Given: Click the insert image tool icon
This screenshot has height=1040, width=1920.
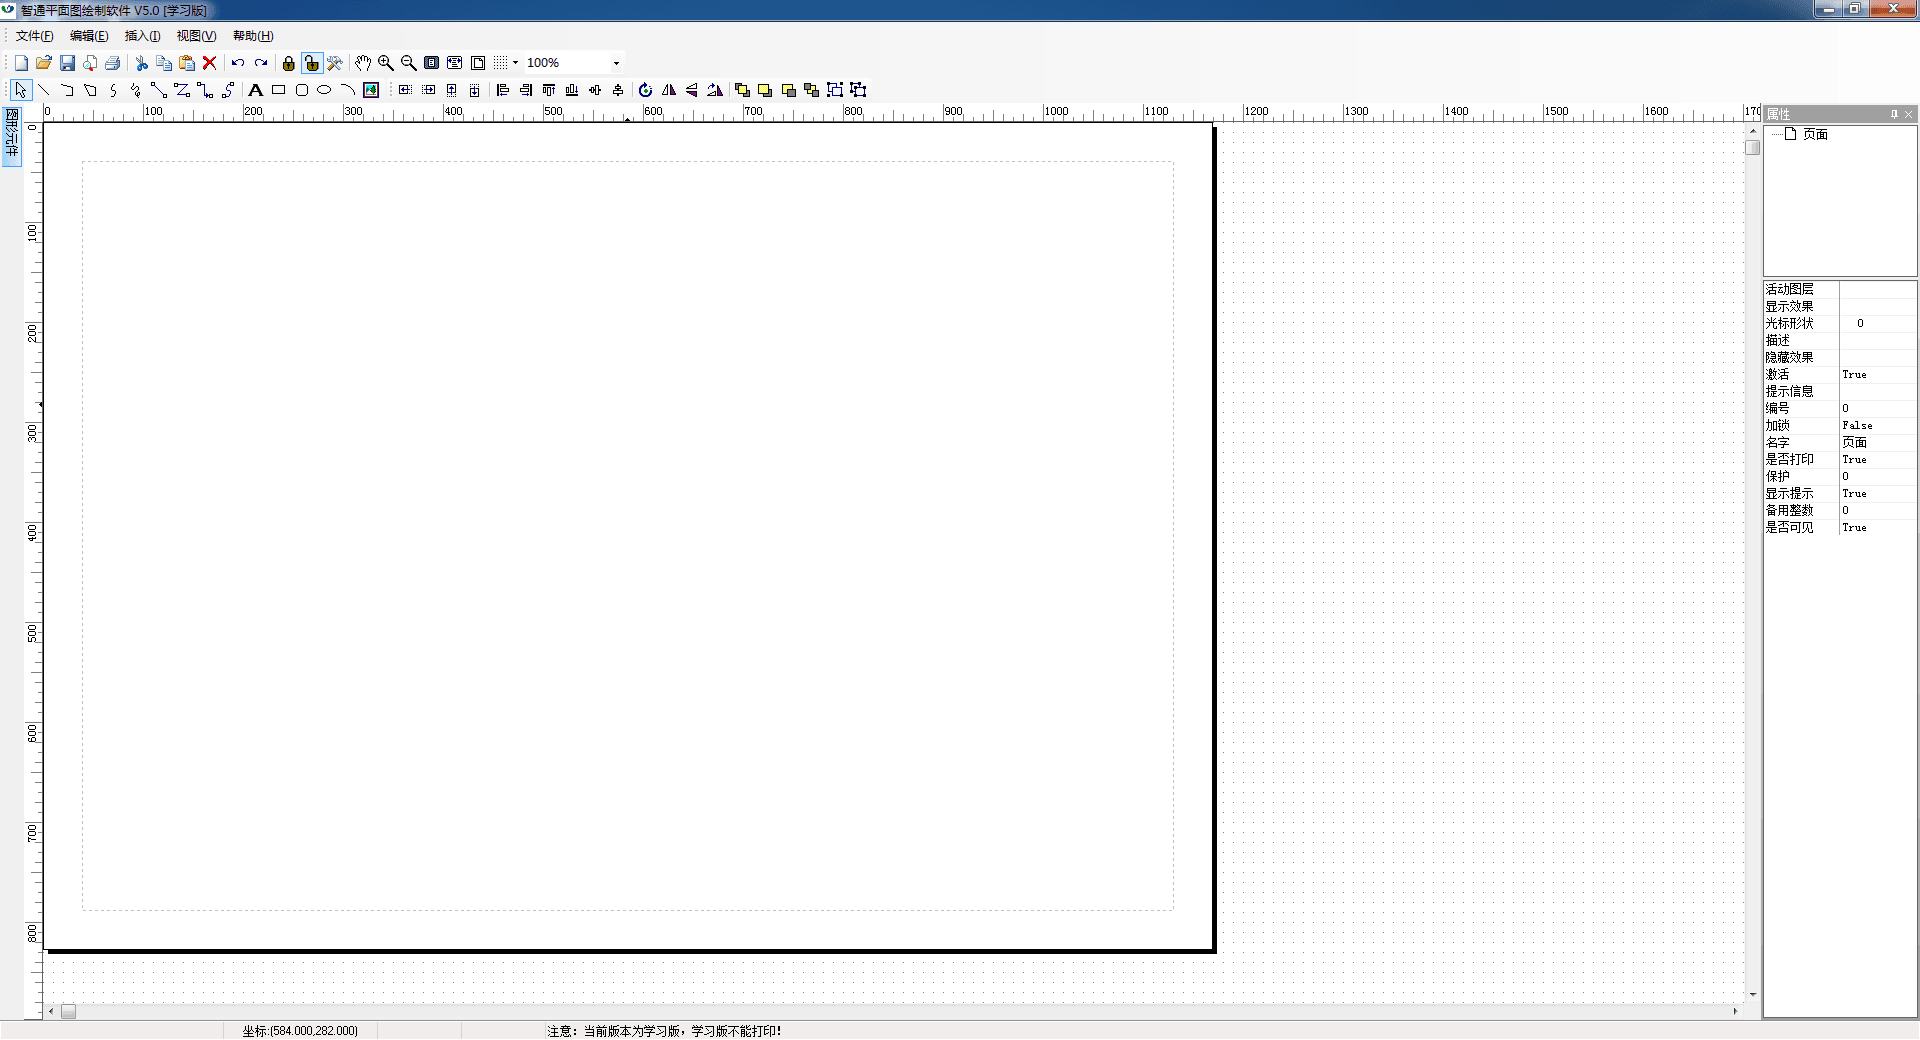Looking at the screenshot, I should pyautogui.click(x=371, y=90).
